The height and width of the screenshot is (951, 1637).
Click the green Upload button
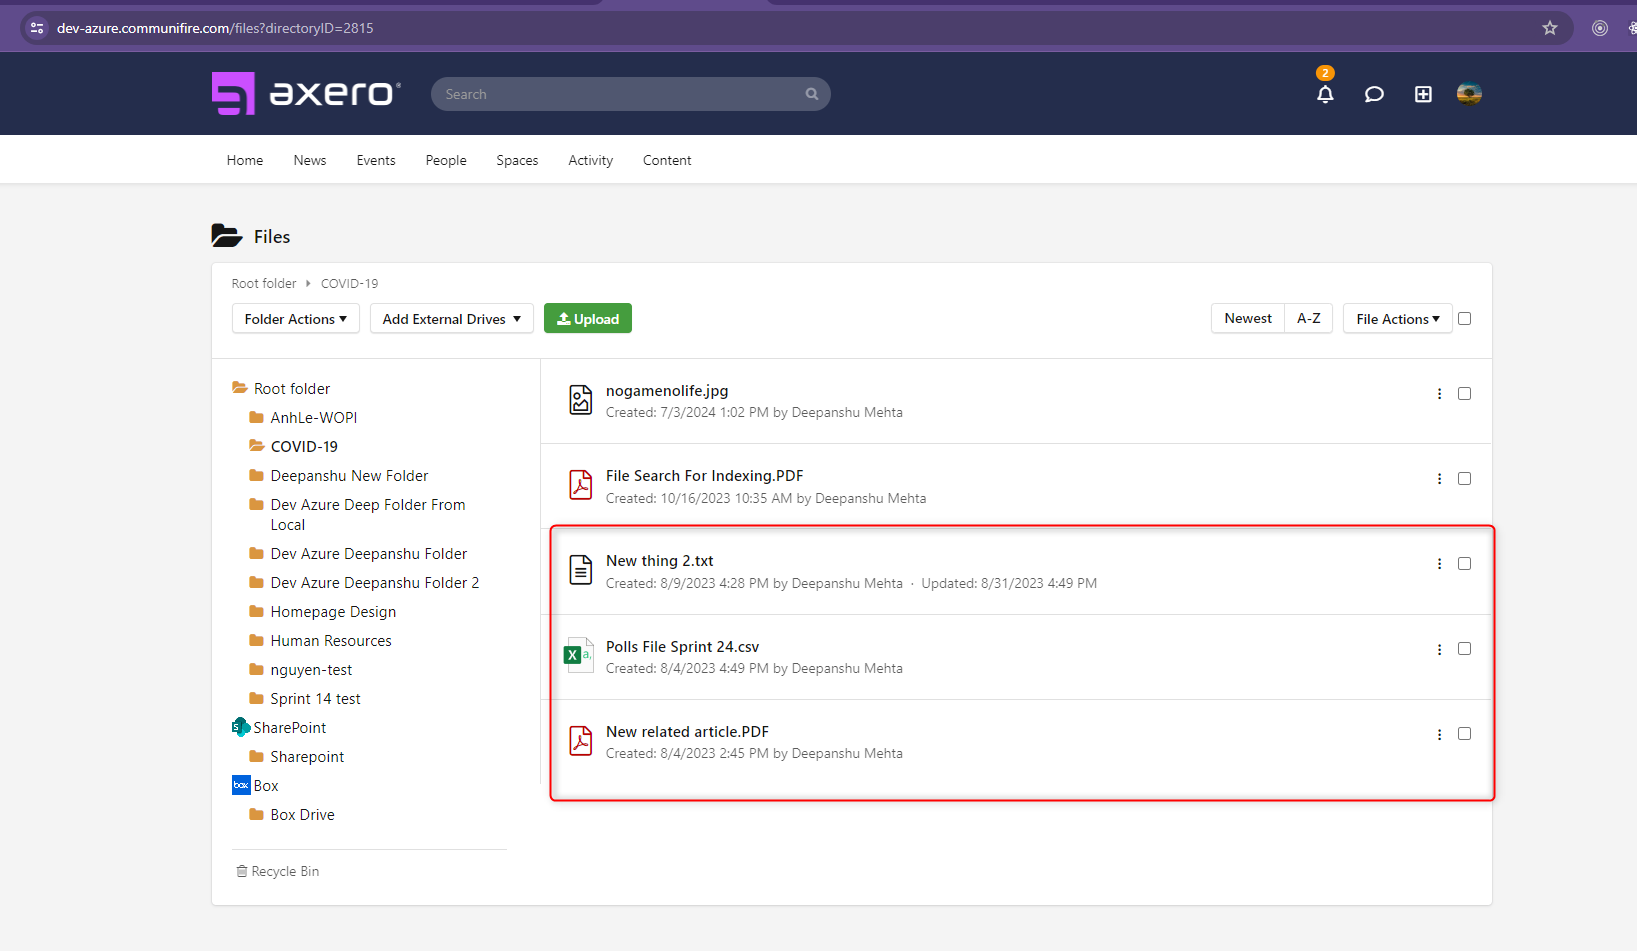pos(588,319)
